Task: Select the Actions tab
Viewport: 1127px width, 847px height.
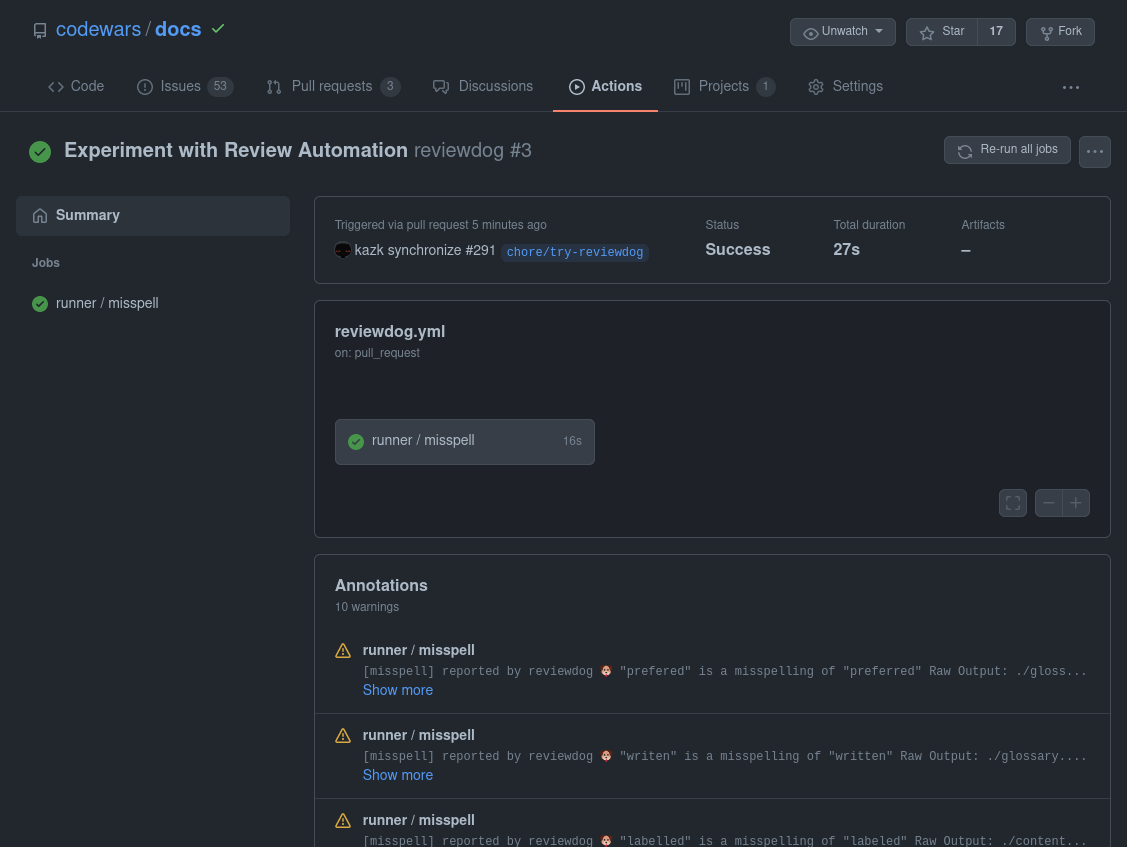Action: [605, 86]
